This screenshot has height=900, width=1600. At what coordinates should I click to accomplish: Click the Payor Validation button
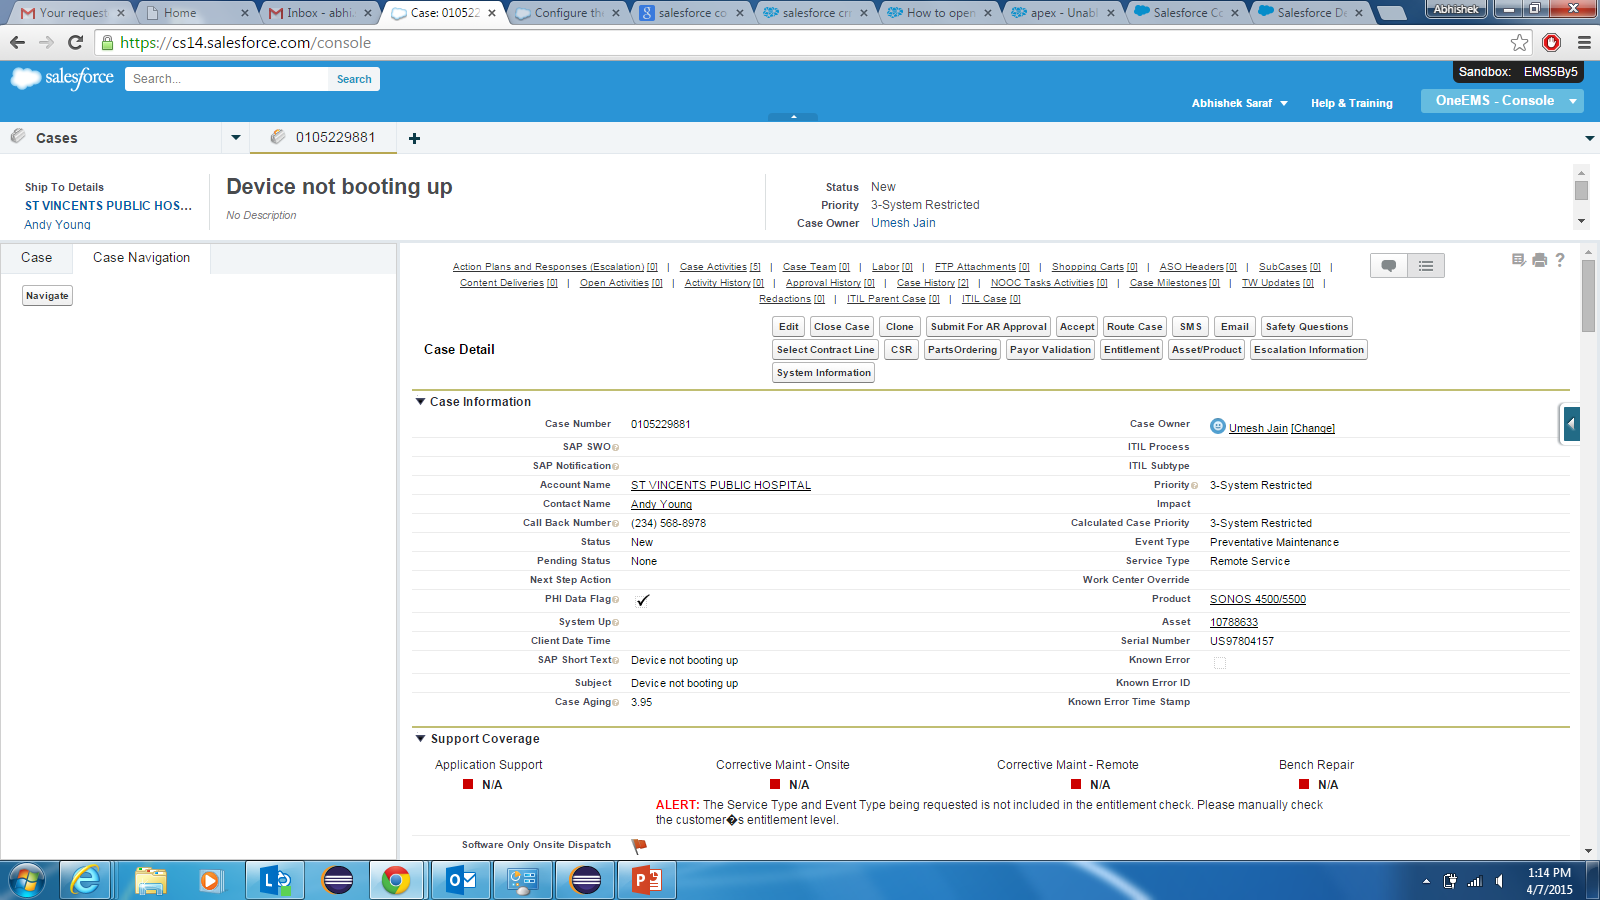[x=1050, y=350]
